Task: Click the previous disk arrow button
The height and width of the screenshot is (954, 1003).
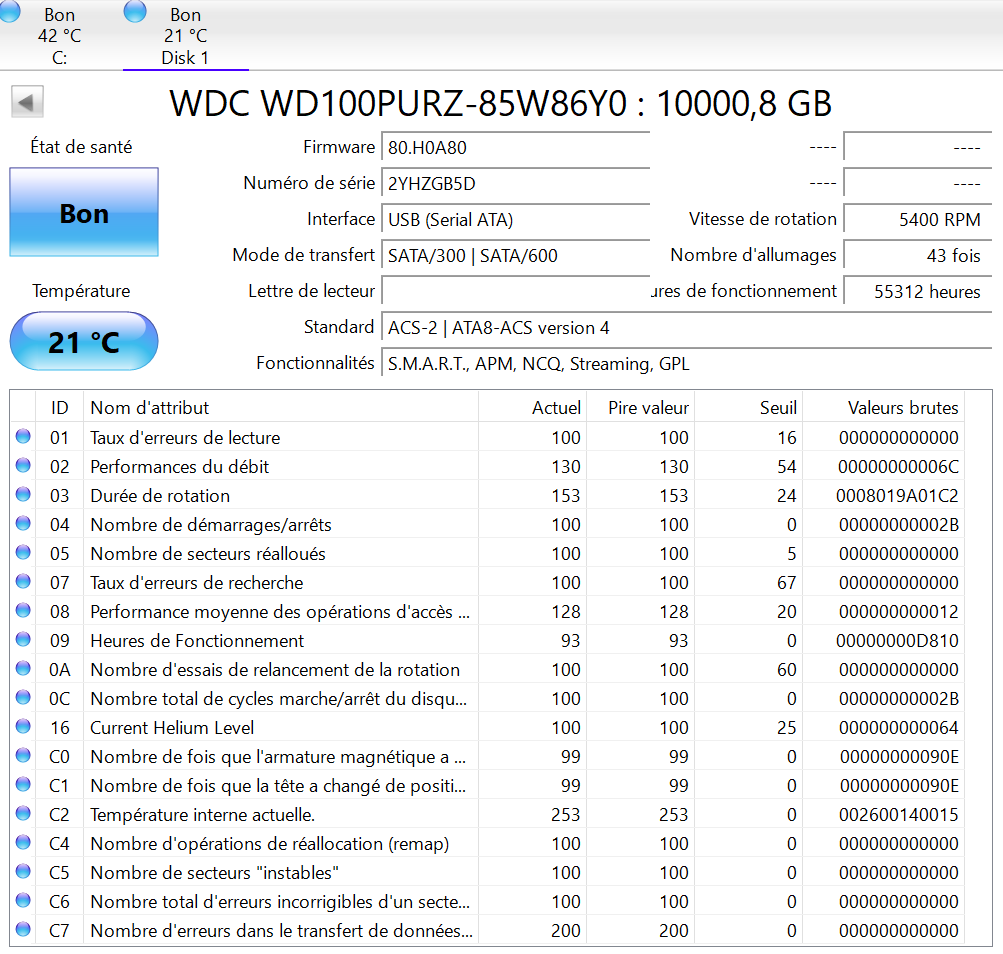Action: pyautogui.click(x=27, y=102)
